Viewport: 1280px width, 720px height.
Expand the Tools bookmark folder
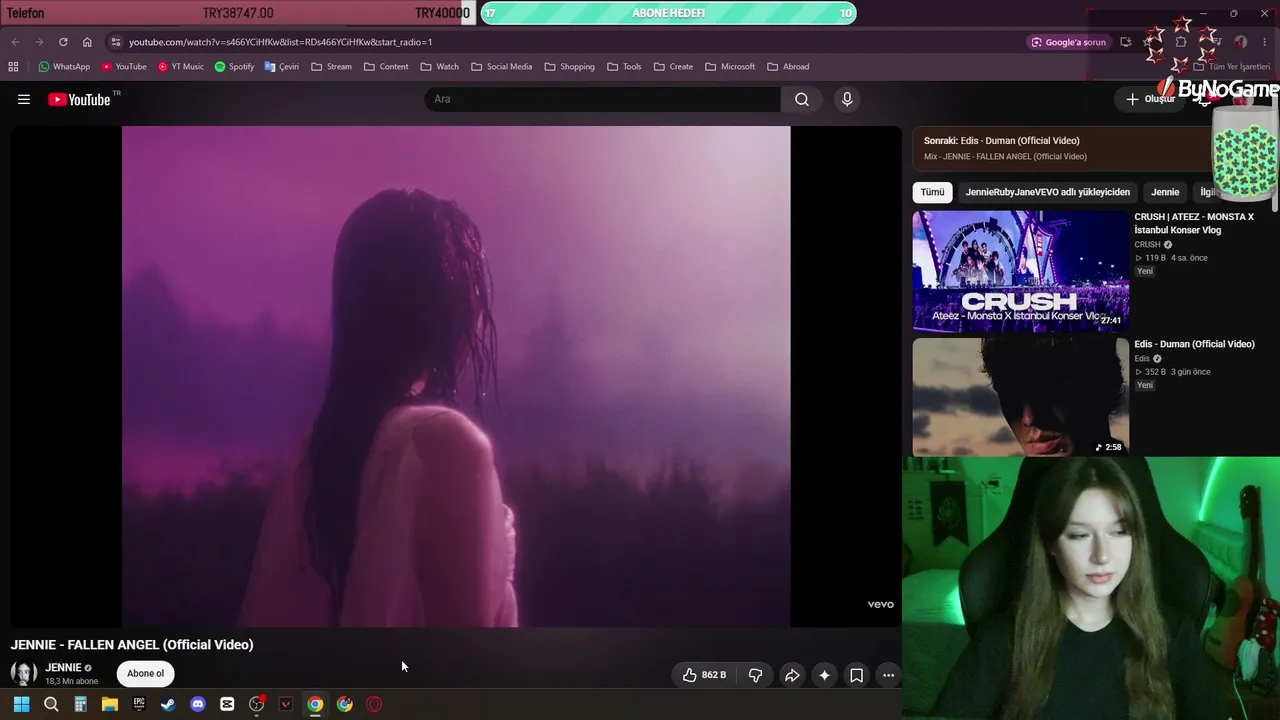click(625, 67)
